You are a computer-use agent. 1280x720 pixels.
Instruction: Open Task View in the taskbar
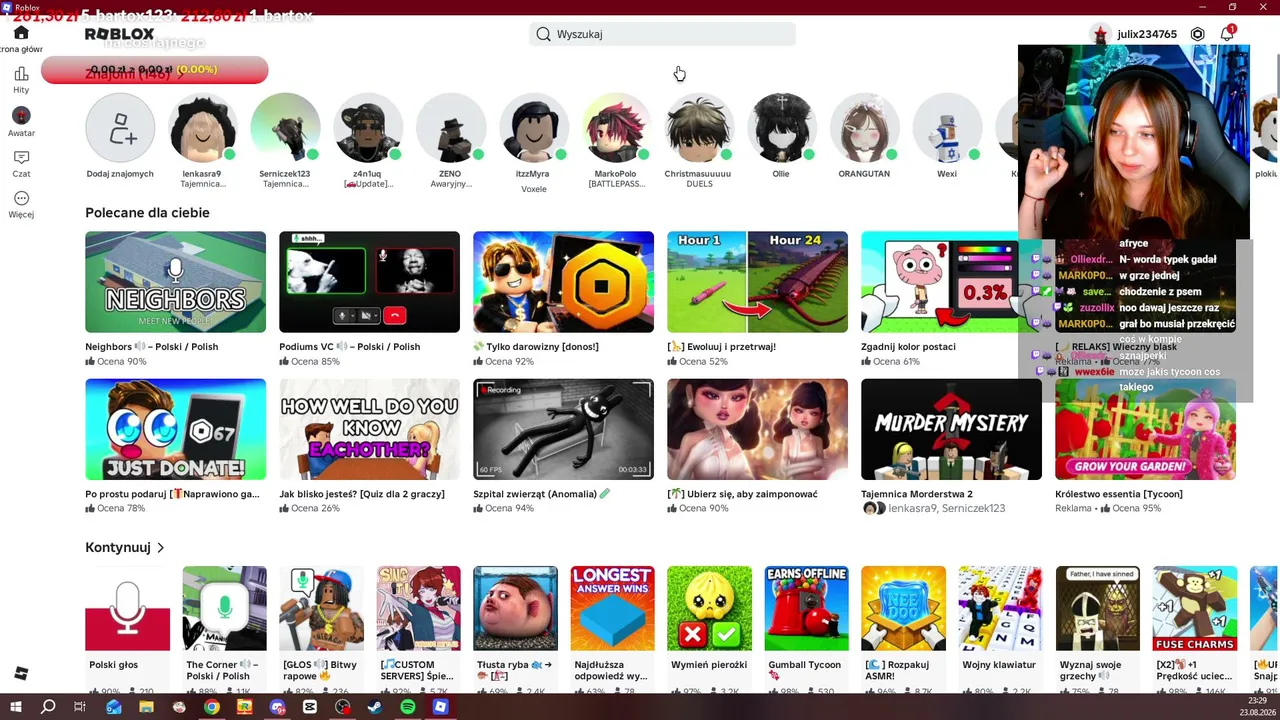coord(80,707)
